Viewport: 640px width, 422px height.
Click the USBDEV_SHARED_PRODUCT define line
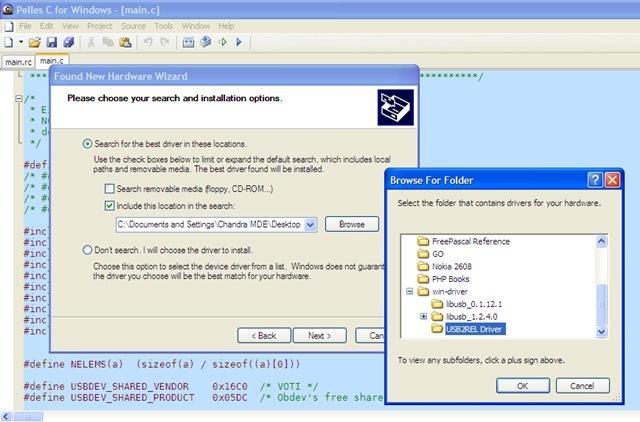tap(203, 397)
